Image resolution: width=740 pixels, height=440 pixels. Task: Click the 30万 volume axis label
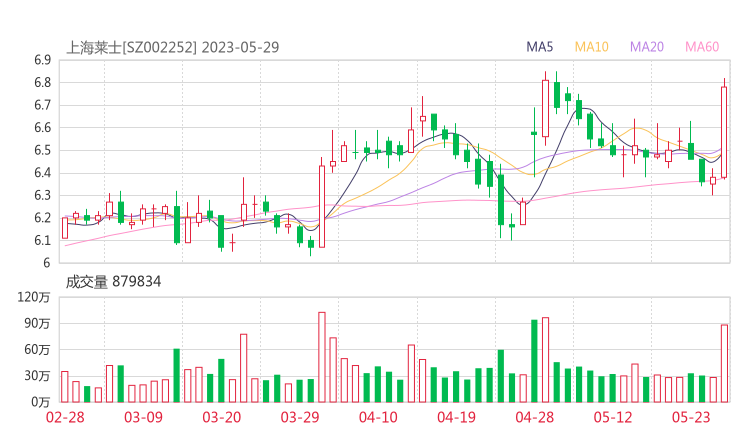tap(37, 376)
